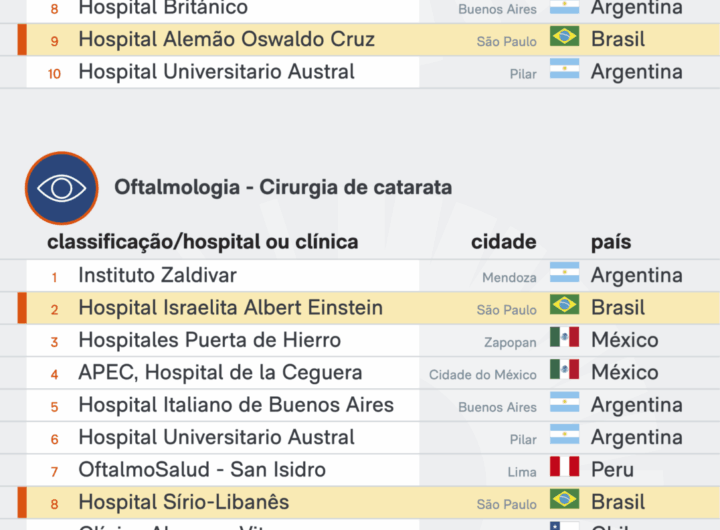Click the 'Cidade do México' city label
The height and width of the screenshot is (530, 720).
coord(483,375)
